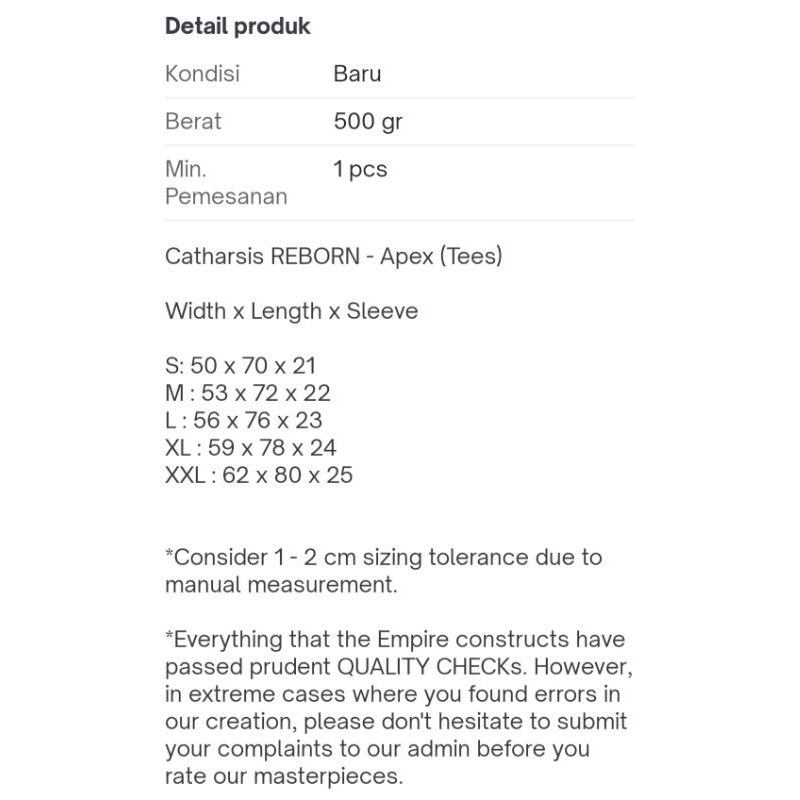800x800 pixels.
Task: Select the XL size measurement row
Action: coord(250,448)
